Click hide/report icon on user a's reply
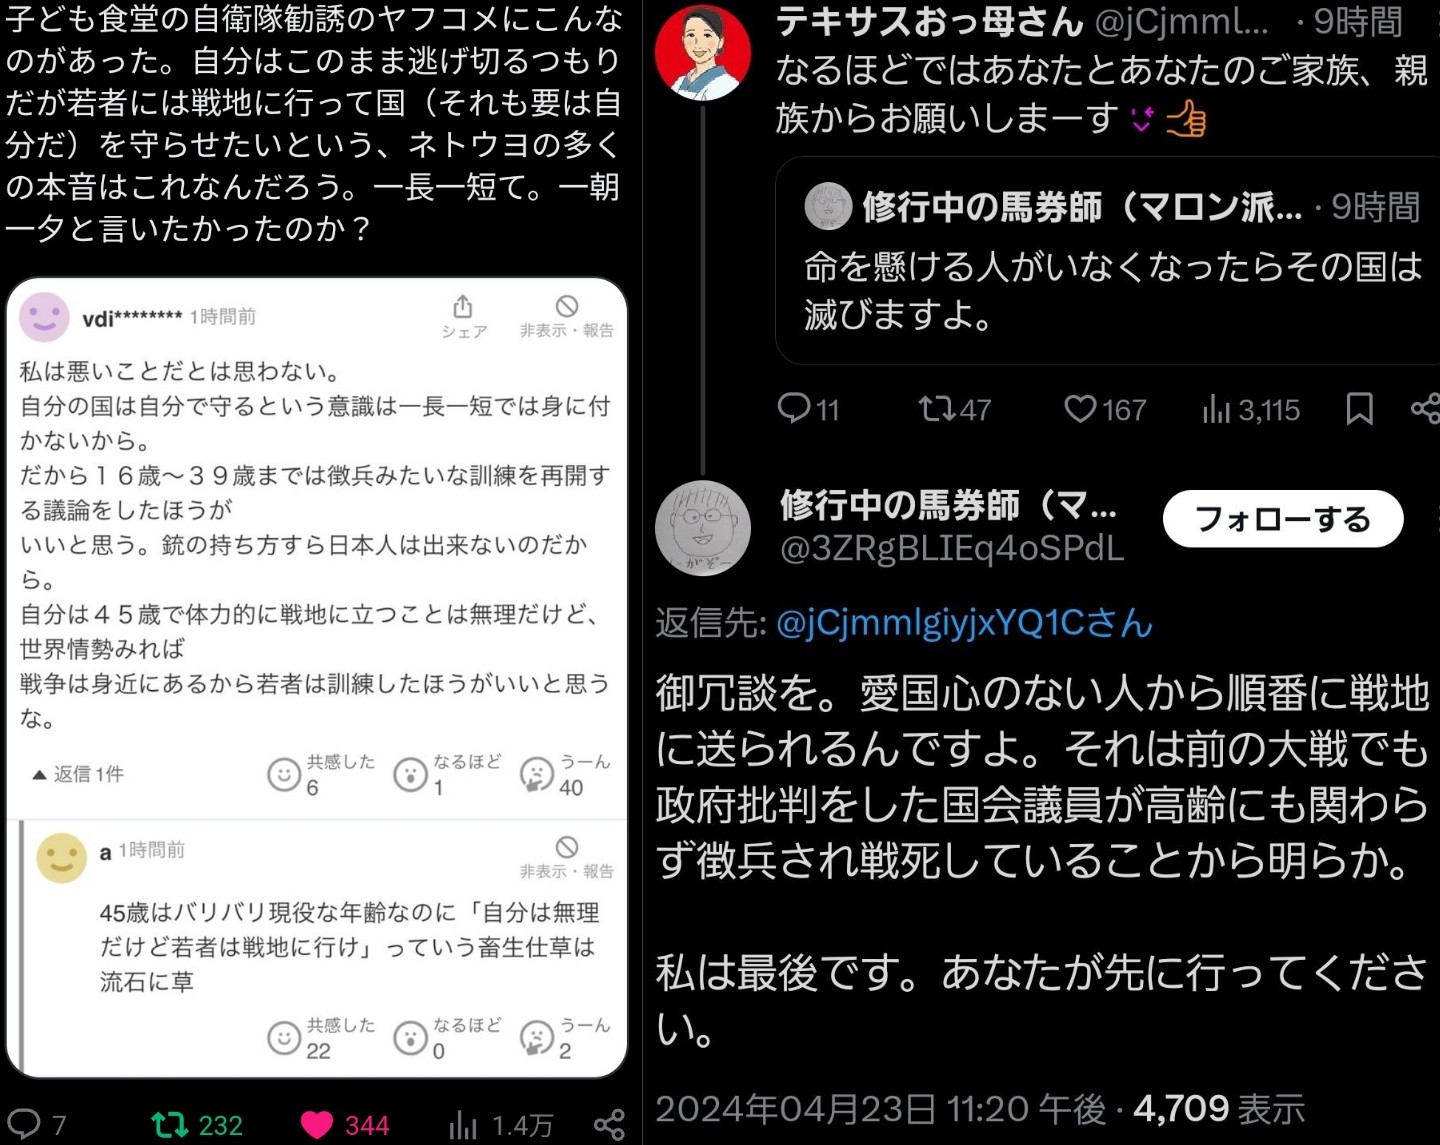This screenshot has height=1145, width=1440. (x=566, y=858)
